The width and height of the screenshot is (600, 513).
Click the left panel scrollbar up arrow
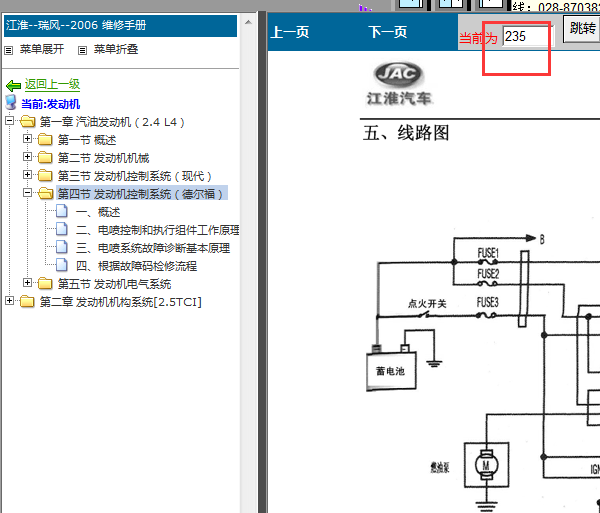[x=248, y=22]
